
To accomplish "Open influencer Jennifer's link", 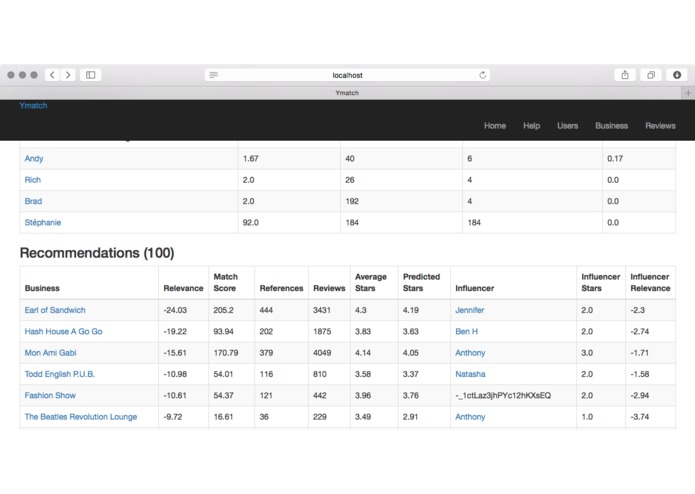I will point(469,310).
